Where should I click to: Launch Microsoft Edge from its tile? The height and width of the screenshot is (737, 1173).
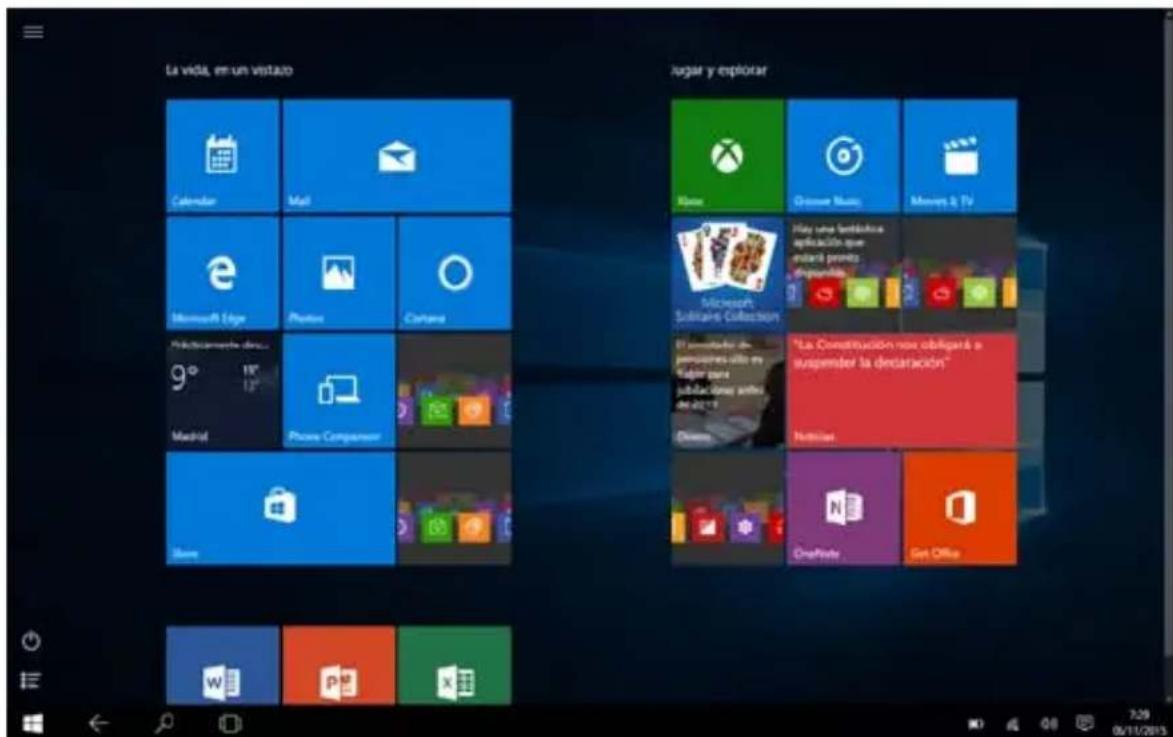click(222, 272)
